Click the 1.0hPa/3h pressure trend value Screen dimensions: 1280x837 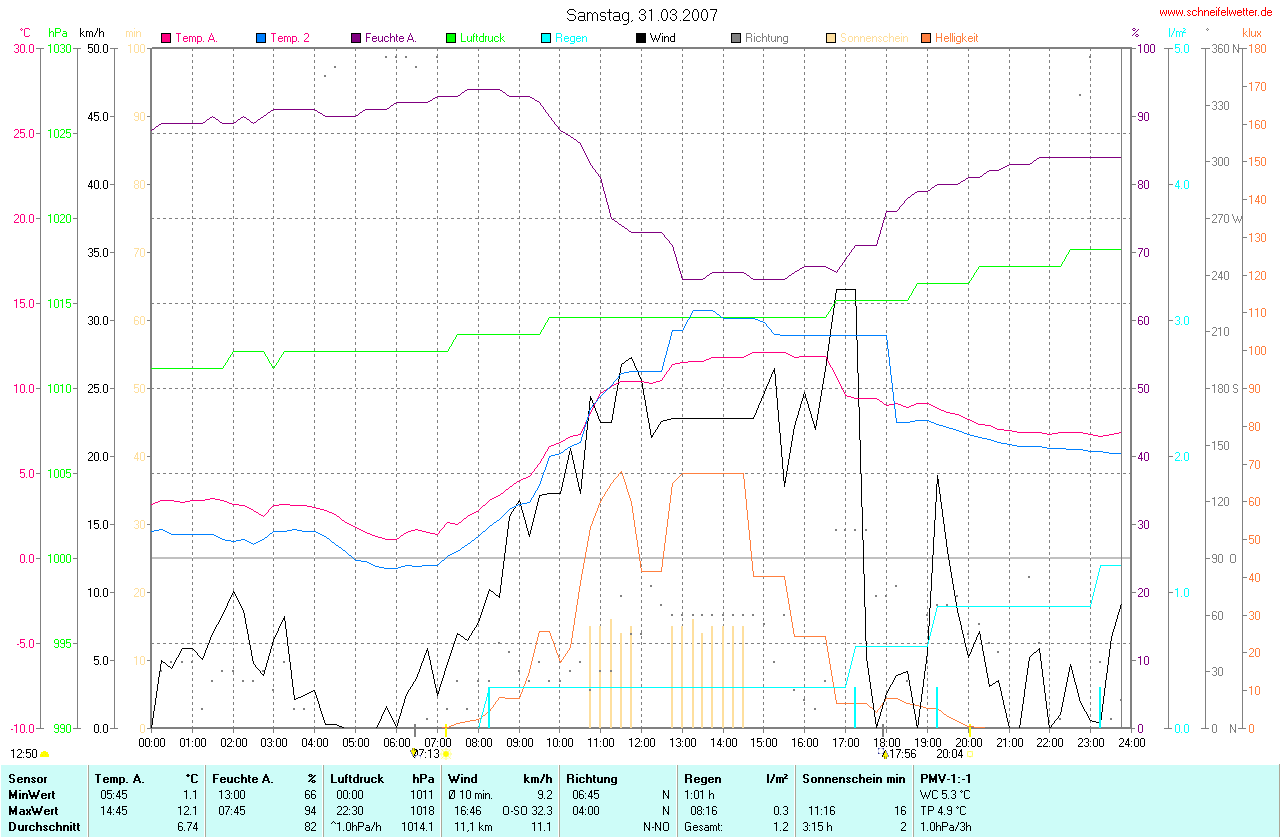click(x=946, y=827)
